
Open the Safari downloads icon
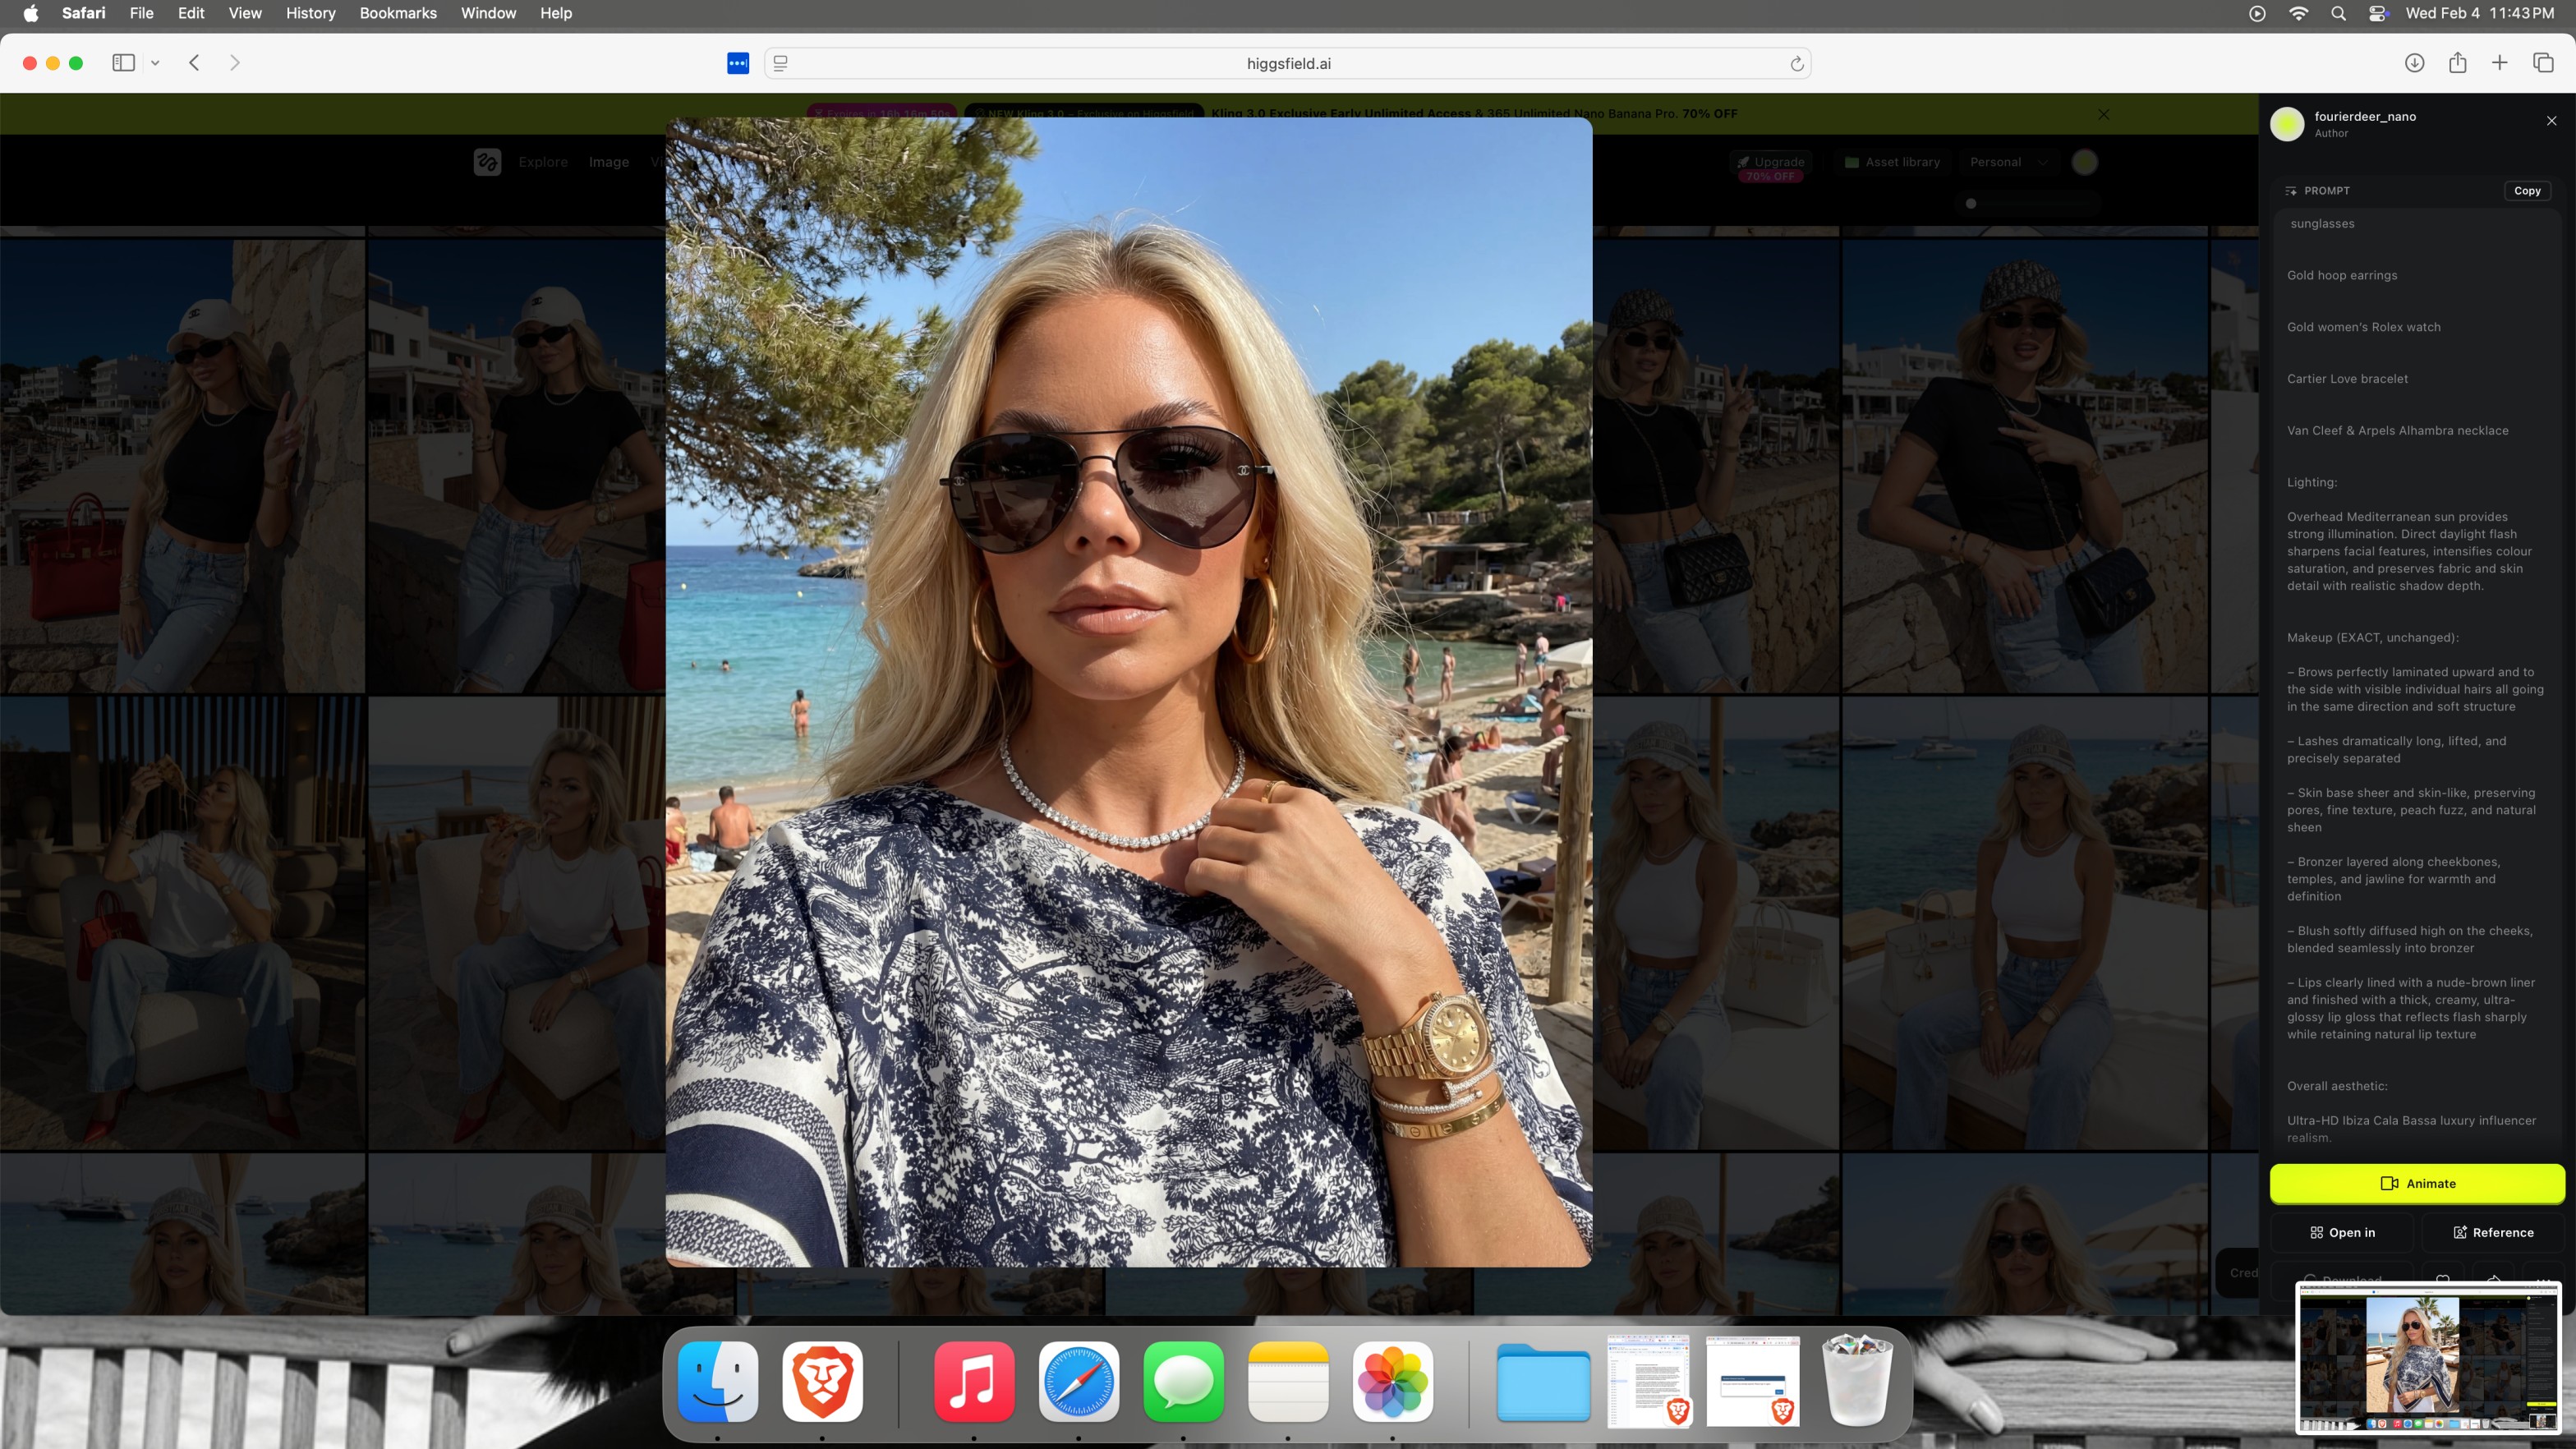tap(2414, 63)
